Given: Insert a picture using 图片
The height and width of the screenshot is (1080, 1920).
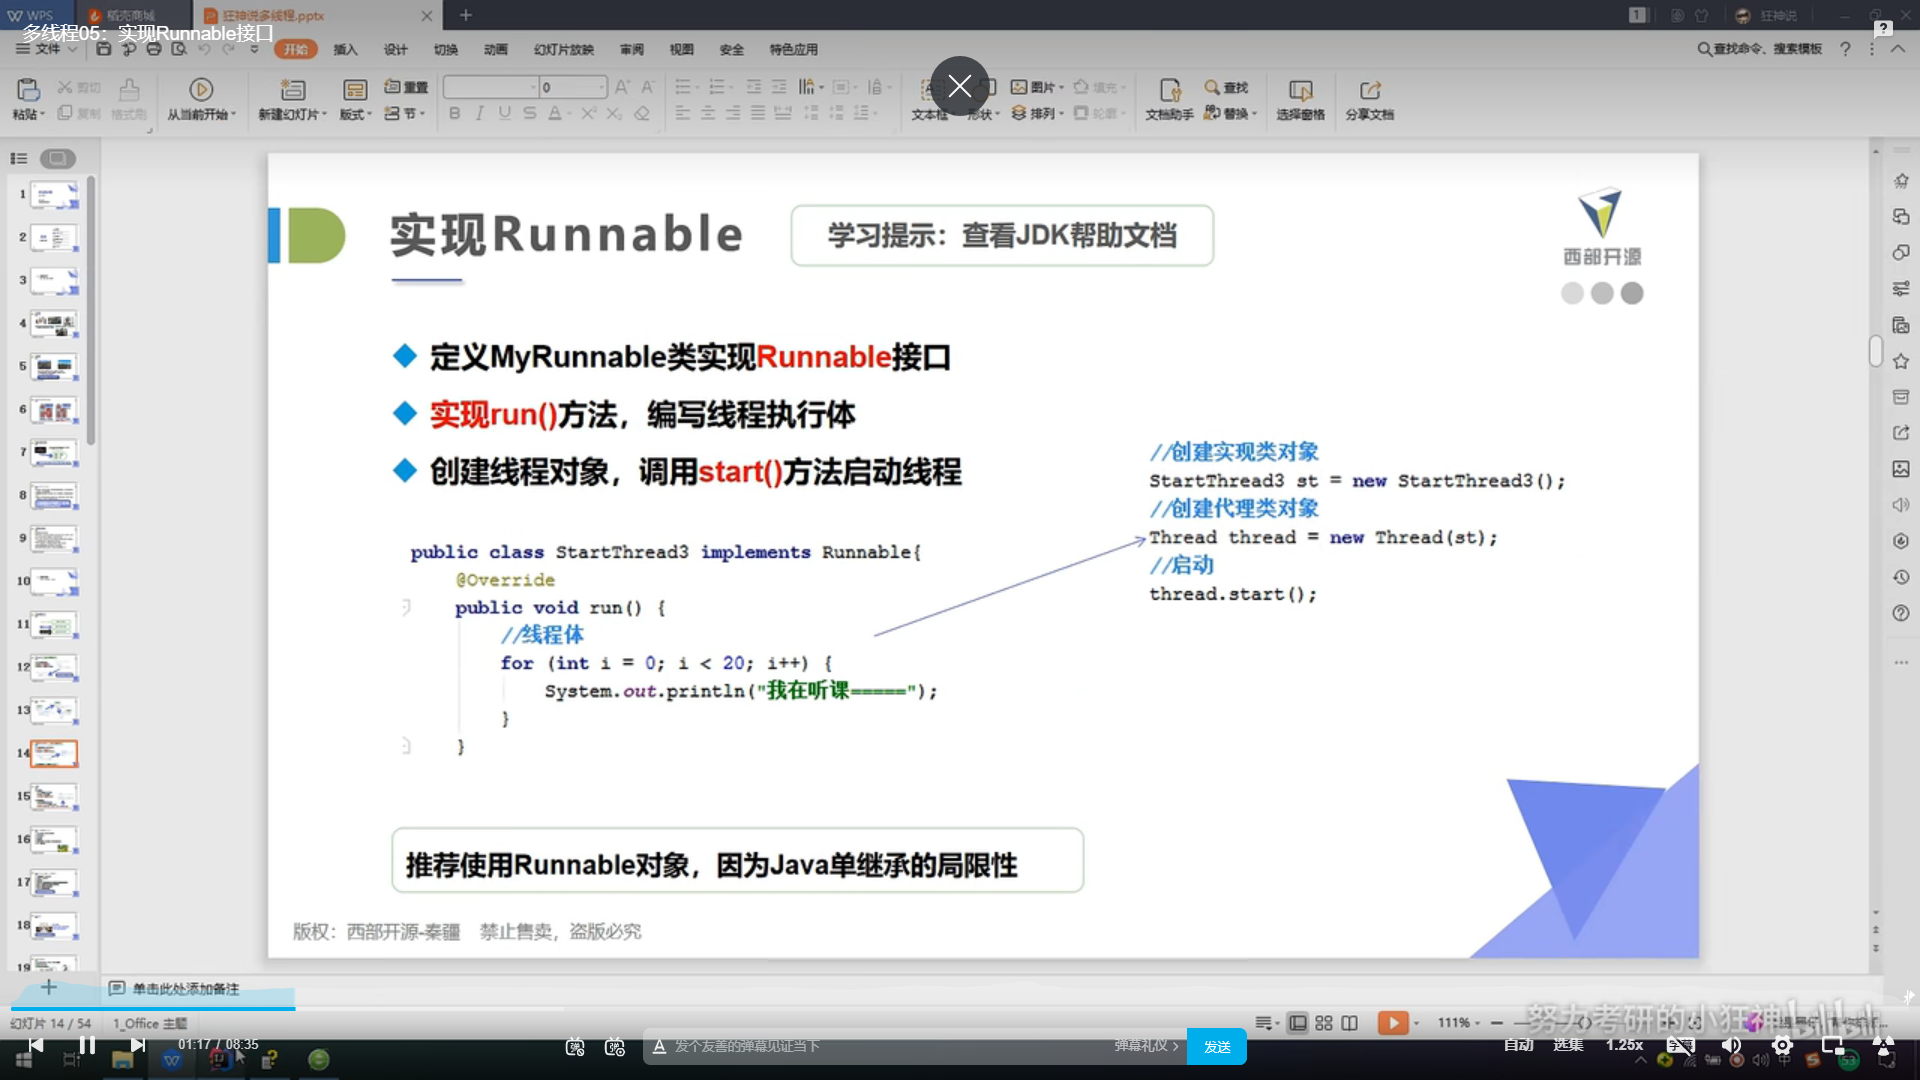Looking at the screenshot, I should tap(1035, 87).
